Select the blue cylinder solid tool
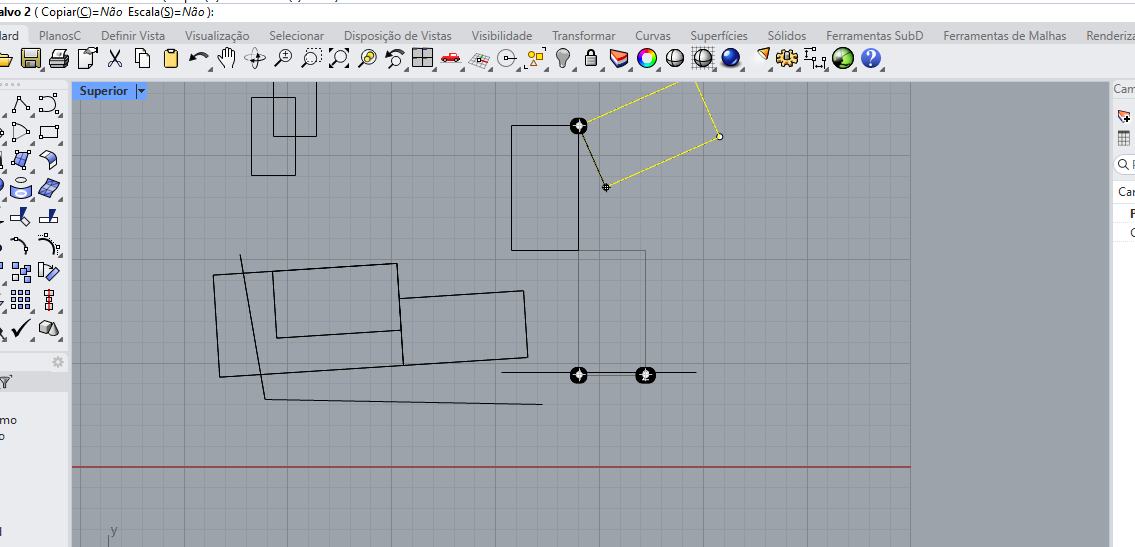 [x=21, y=188]
